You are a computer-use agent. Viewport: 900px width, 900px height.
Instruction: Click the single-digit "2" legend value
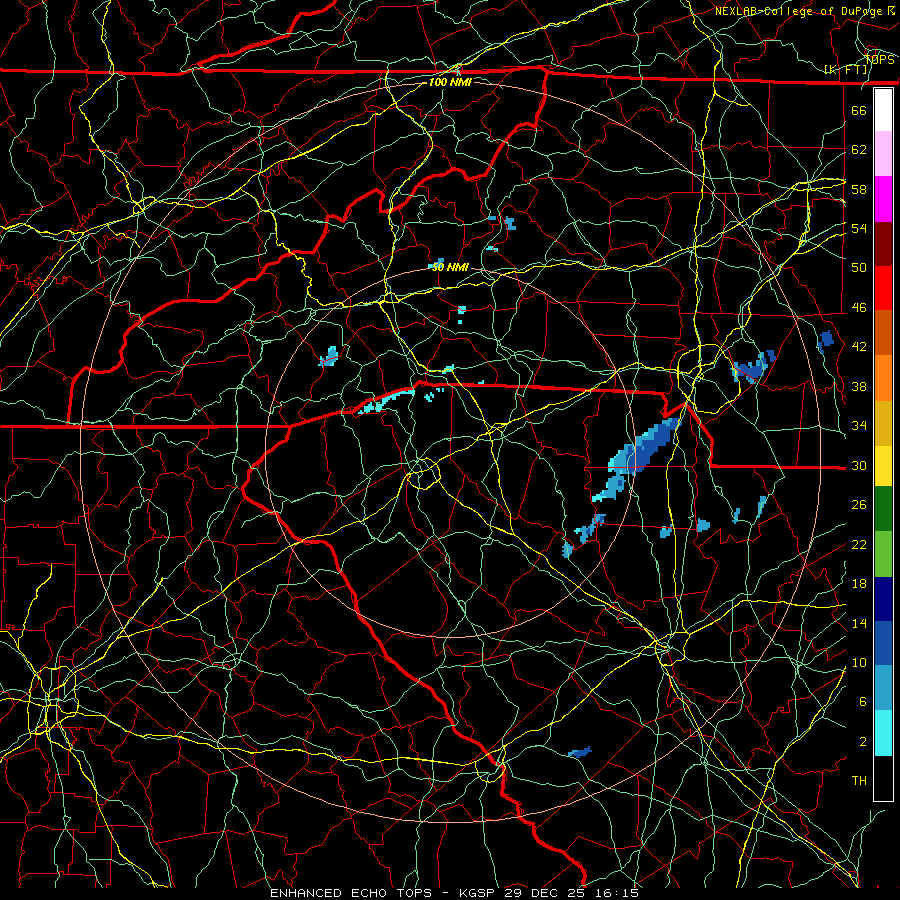click(863, 742)
